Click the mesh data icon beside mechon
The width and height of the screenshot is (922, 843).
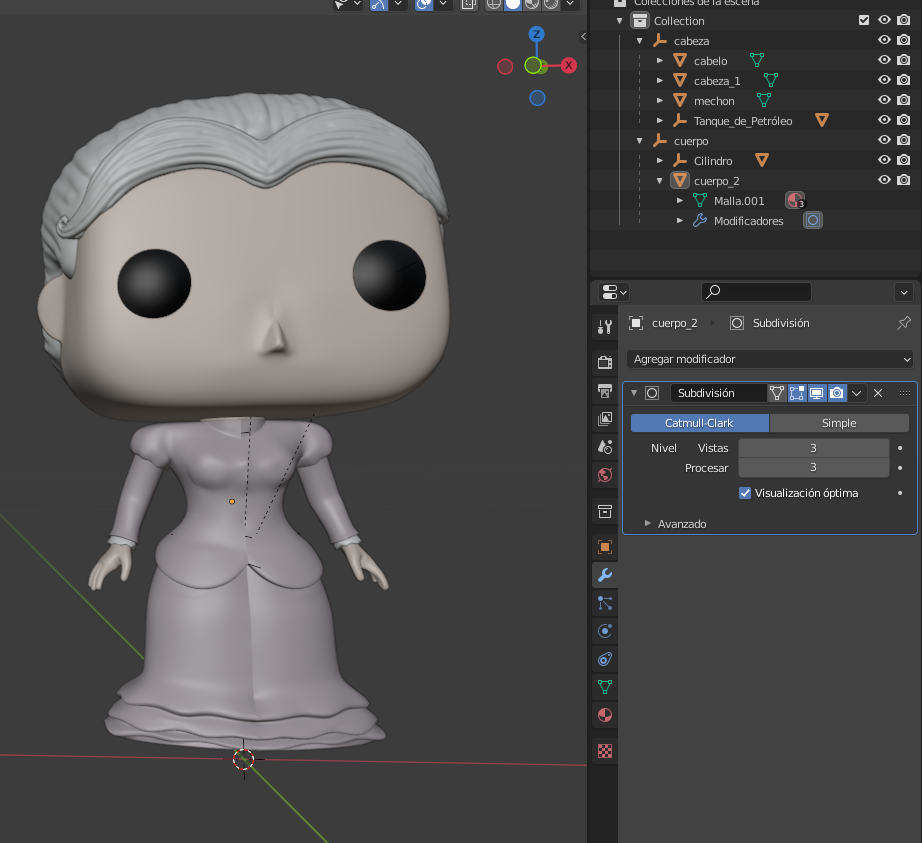pyautogui.click(x=763, y=100)
